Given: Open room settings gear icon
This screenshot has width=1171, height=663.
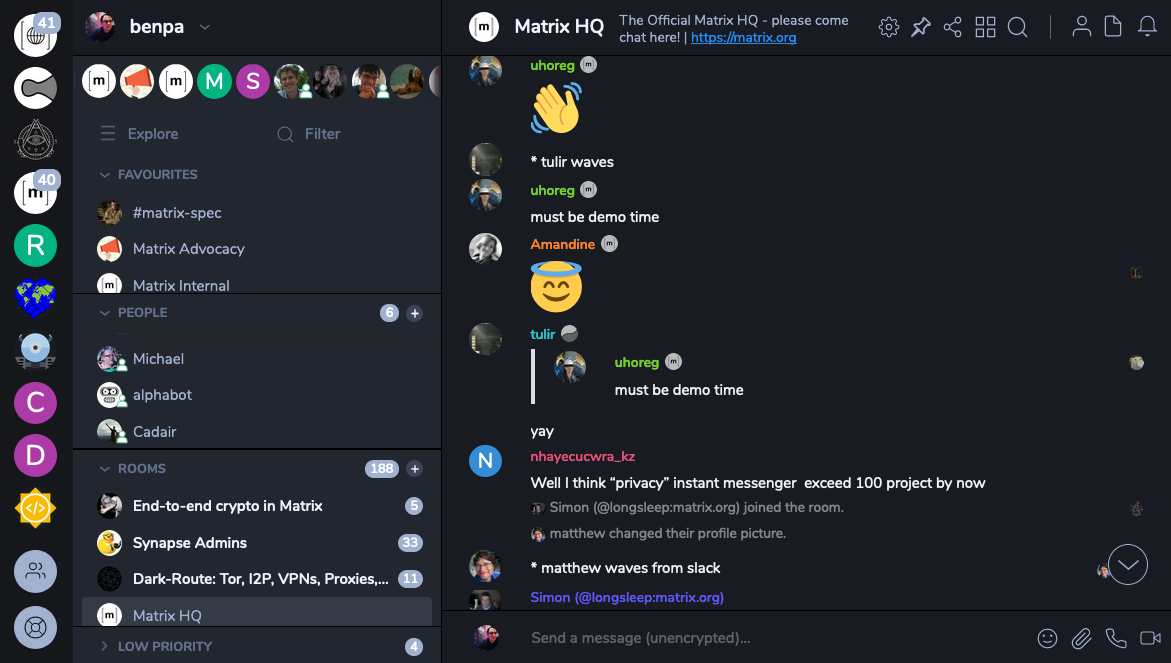Looking at the screenshot, I should pos(889,28).
